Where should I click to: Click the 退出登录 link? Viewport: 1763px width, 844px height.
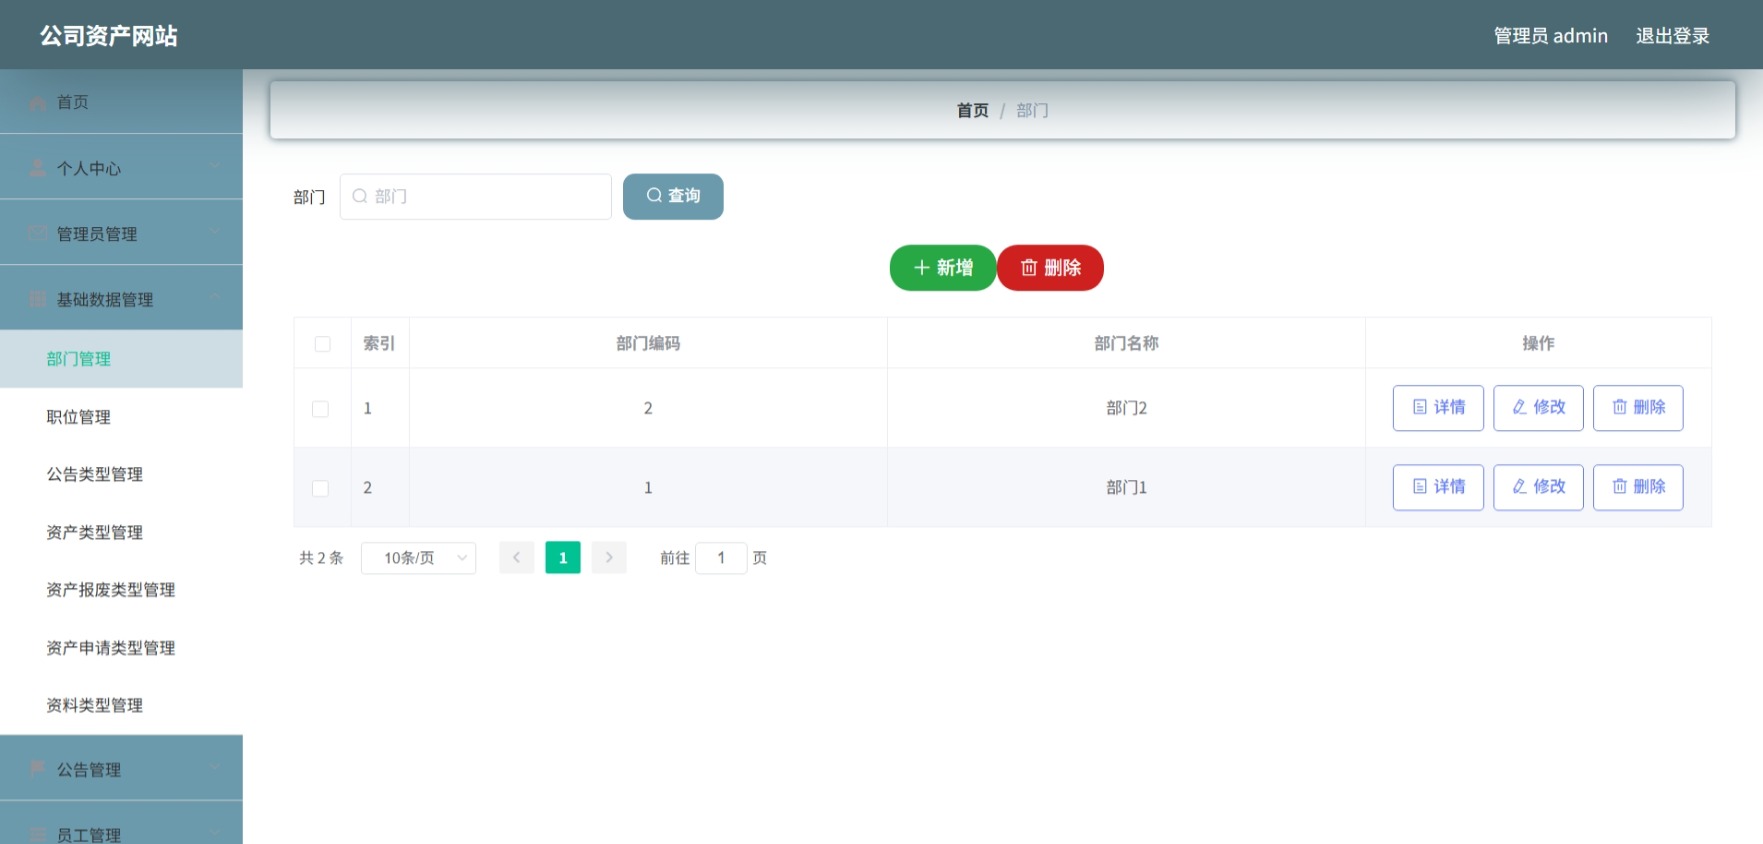[x=1672, y=36]
